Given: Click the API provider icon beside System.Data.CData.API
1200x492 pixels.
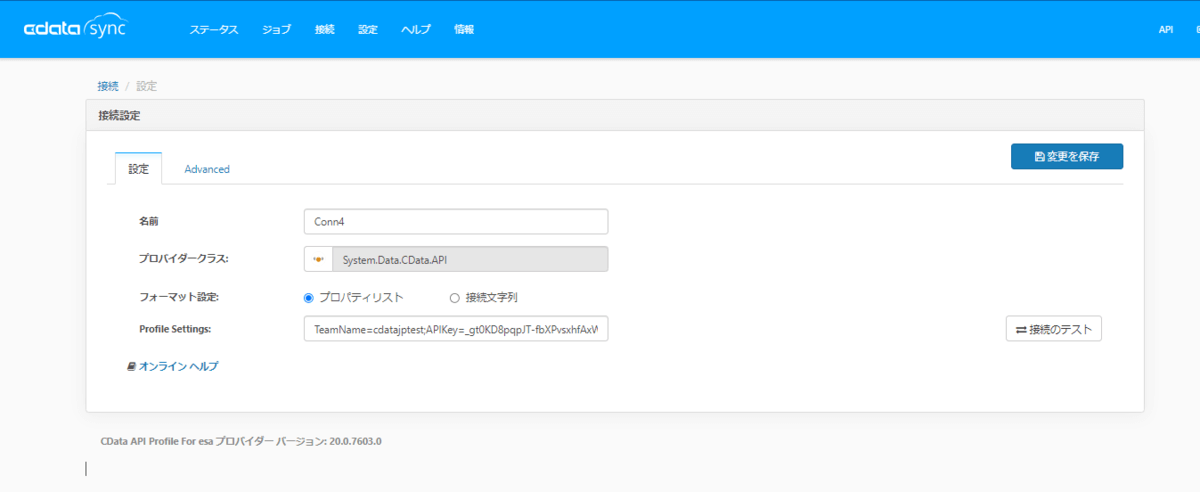Looking at the screenshot, I should coord(318,259).
